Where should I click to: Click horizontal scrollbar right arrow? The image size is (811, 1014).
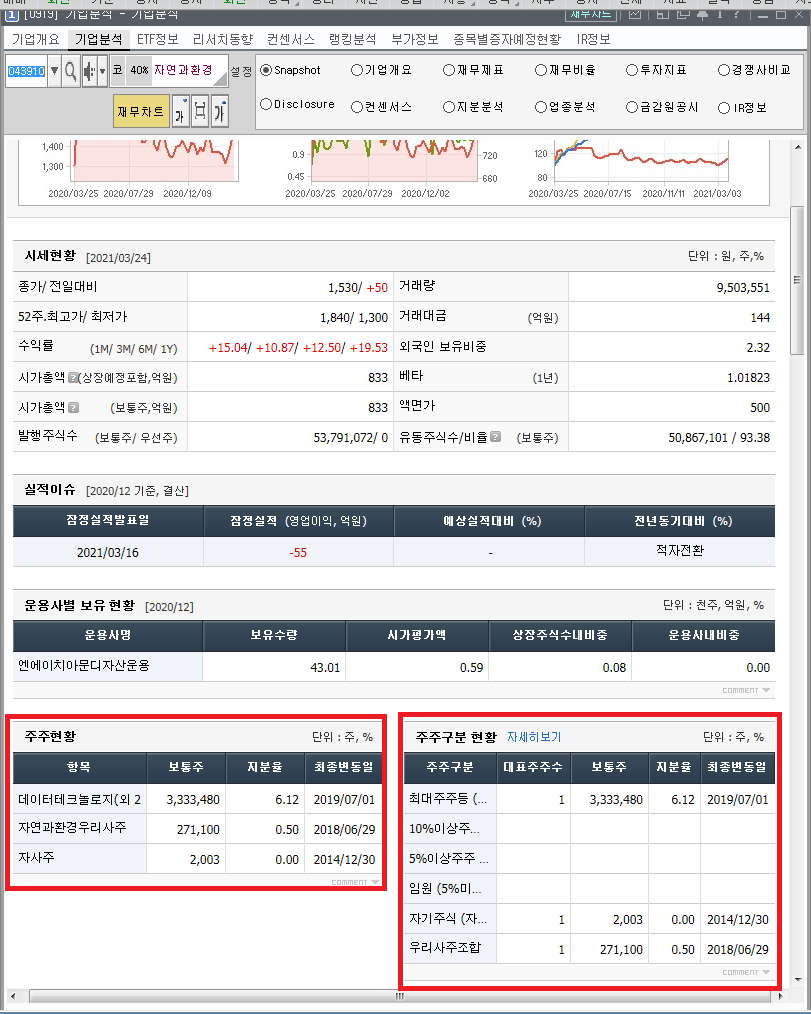(781, 996)
